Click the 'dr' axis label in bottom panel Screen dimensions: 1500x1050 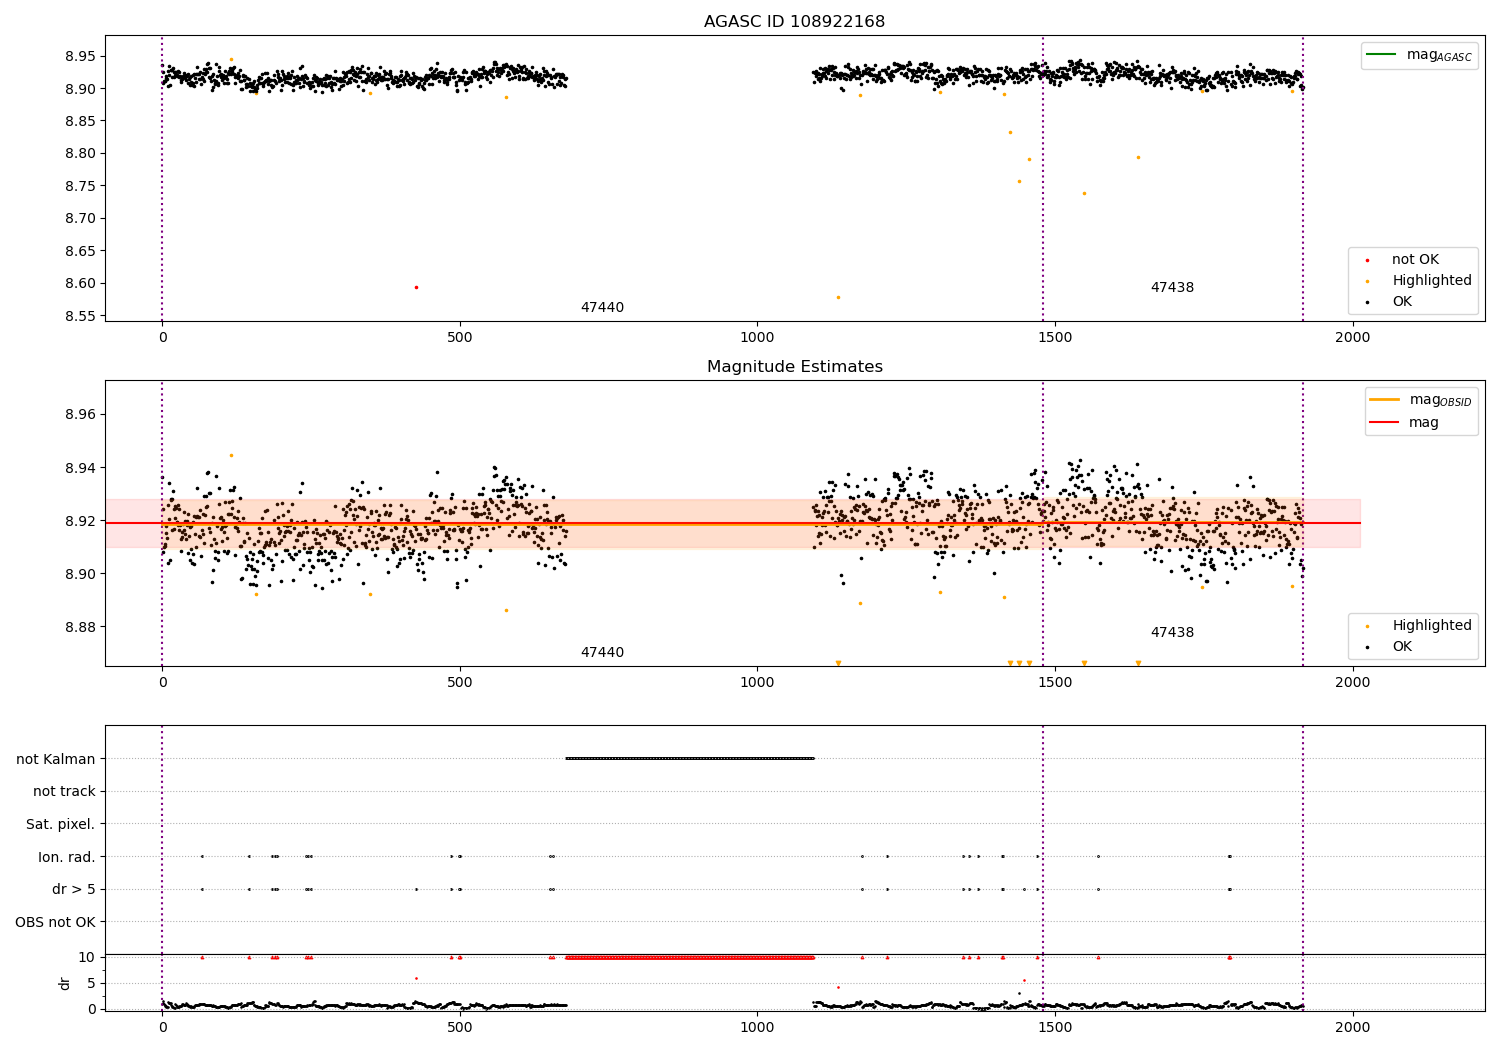click(x=65, y=984)
